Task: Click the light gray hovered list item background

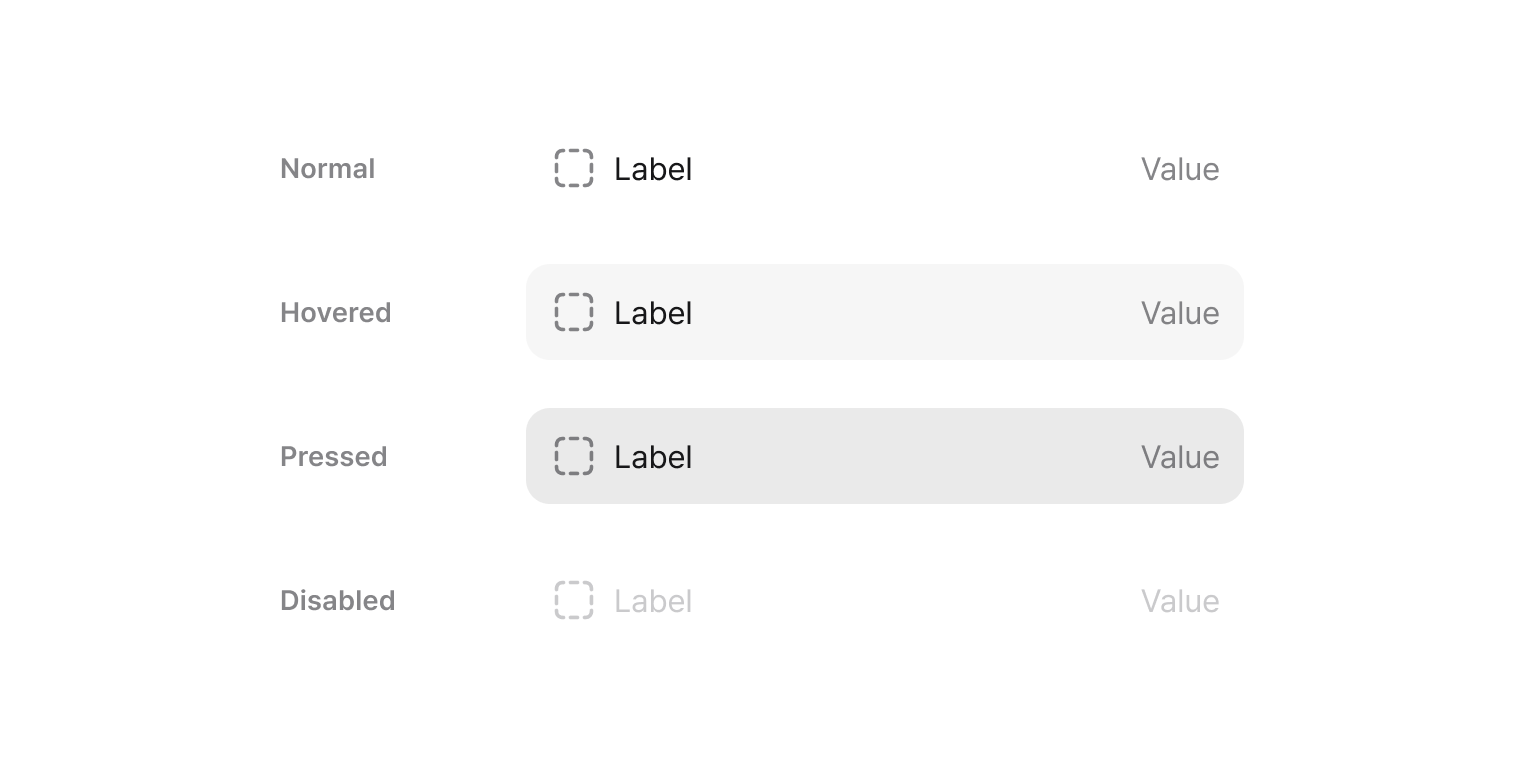Action: (900, 312)
